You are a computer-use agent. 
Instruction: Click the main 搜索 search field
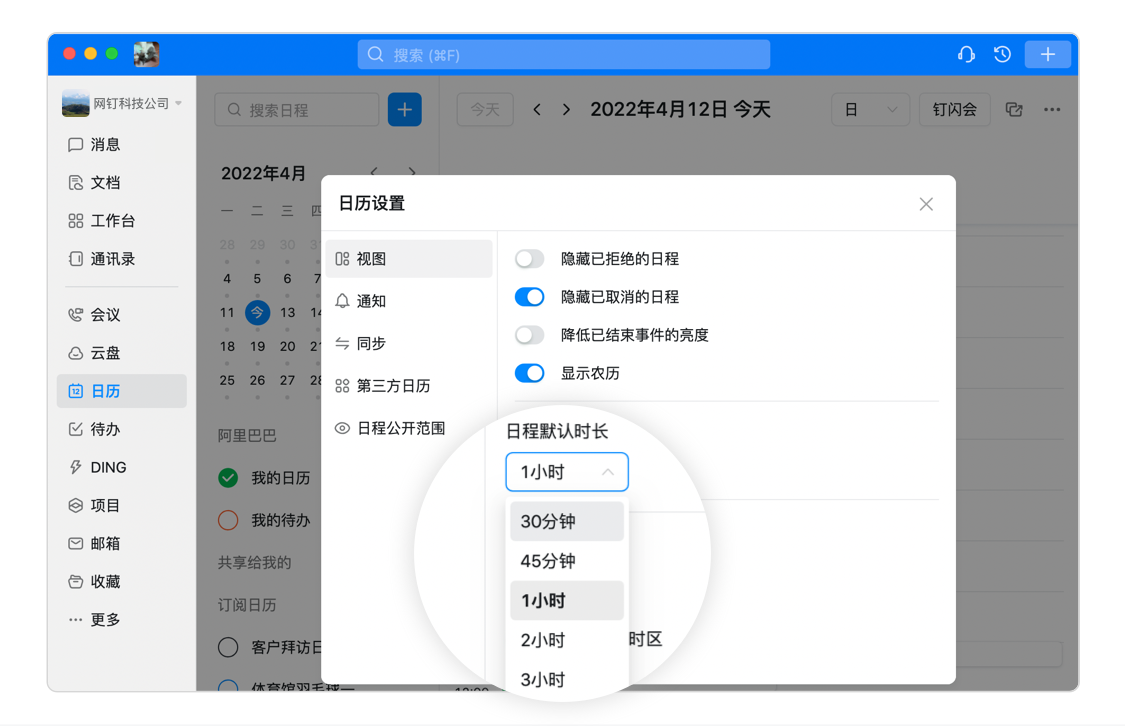(x=563, y=55)
